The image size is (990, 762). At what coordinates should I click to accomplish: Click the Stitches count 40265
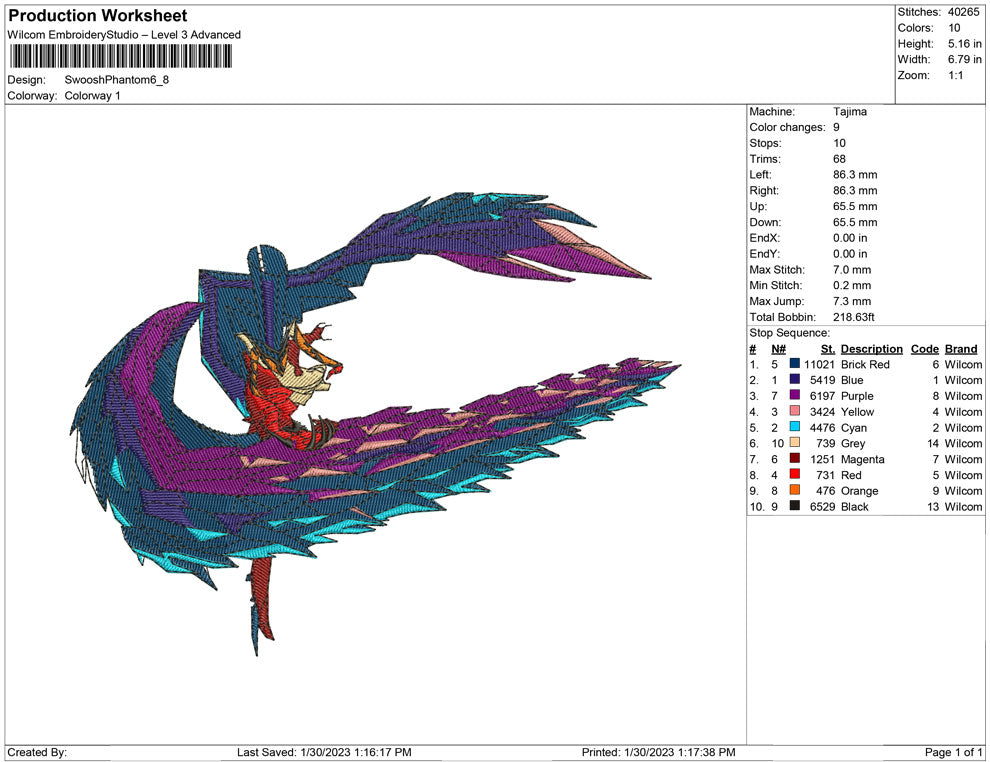click(x=964, y=12)
